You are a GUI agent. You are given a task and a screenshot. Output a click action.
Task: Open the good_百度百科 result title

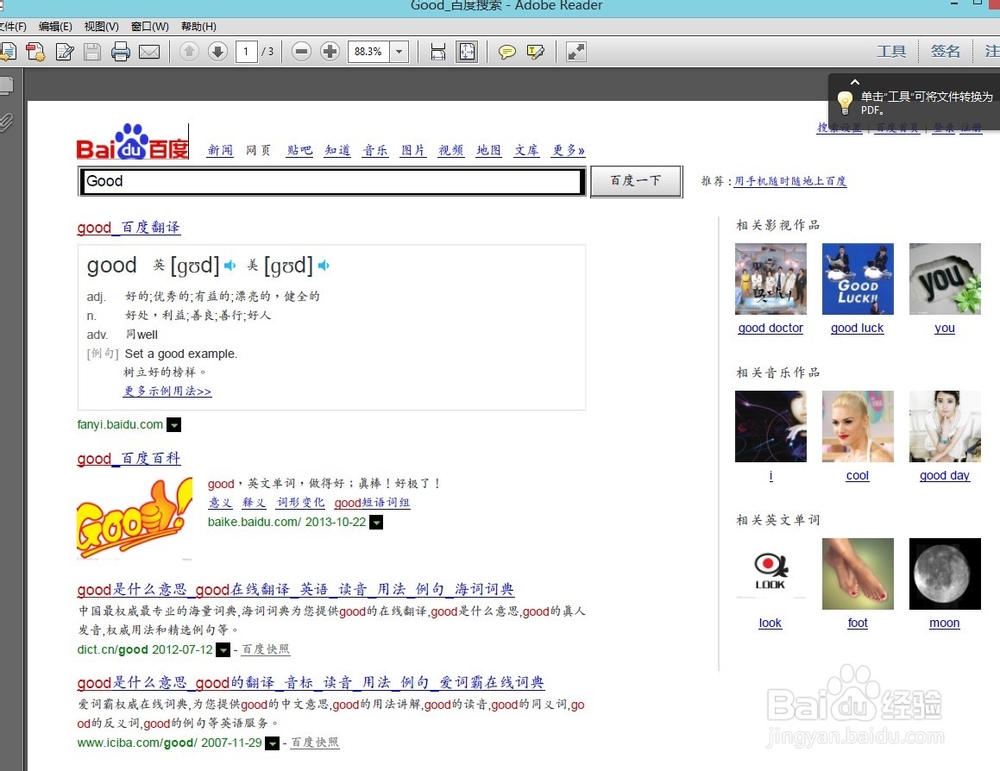pyautogui.click(x=129, y=459)
